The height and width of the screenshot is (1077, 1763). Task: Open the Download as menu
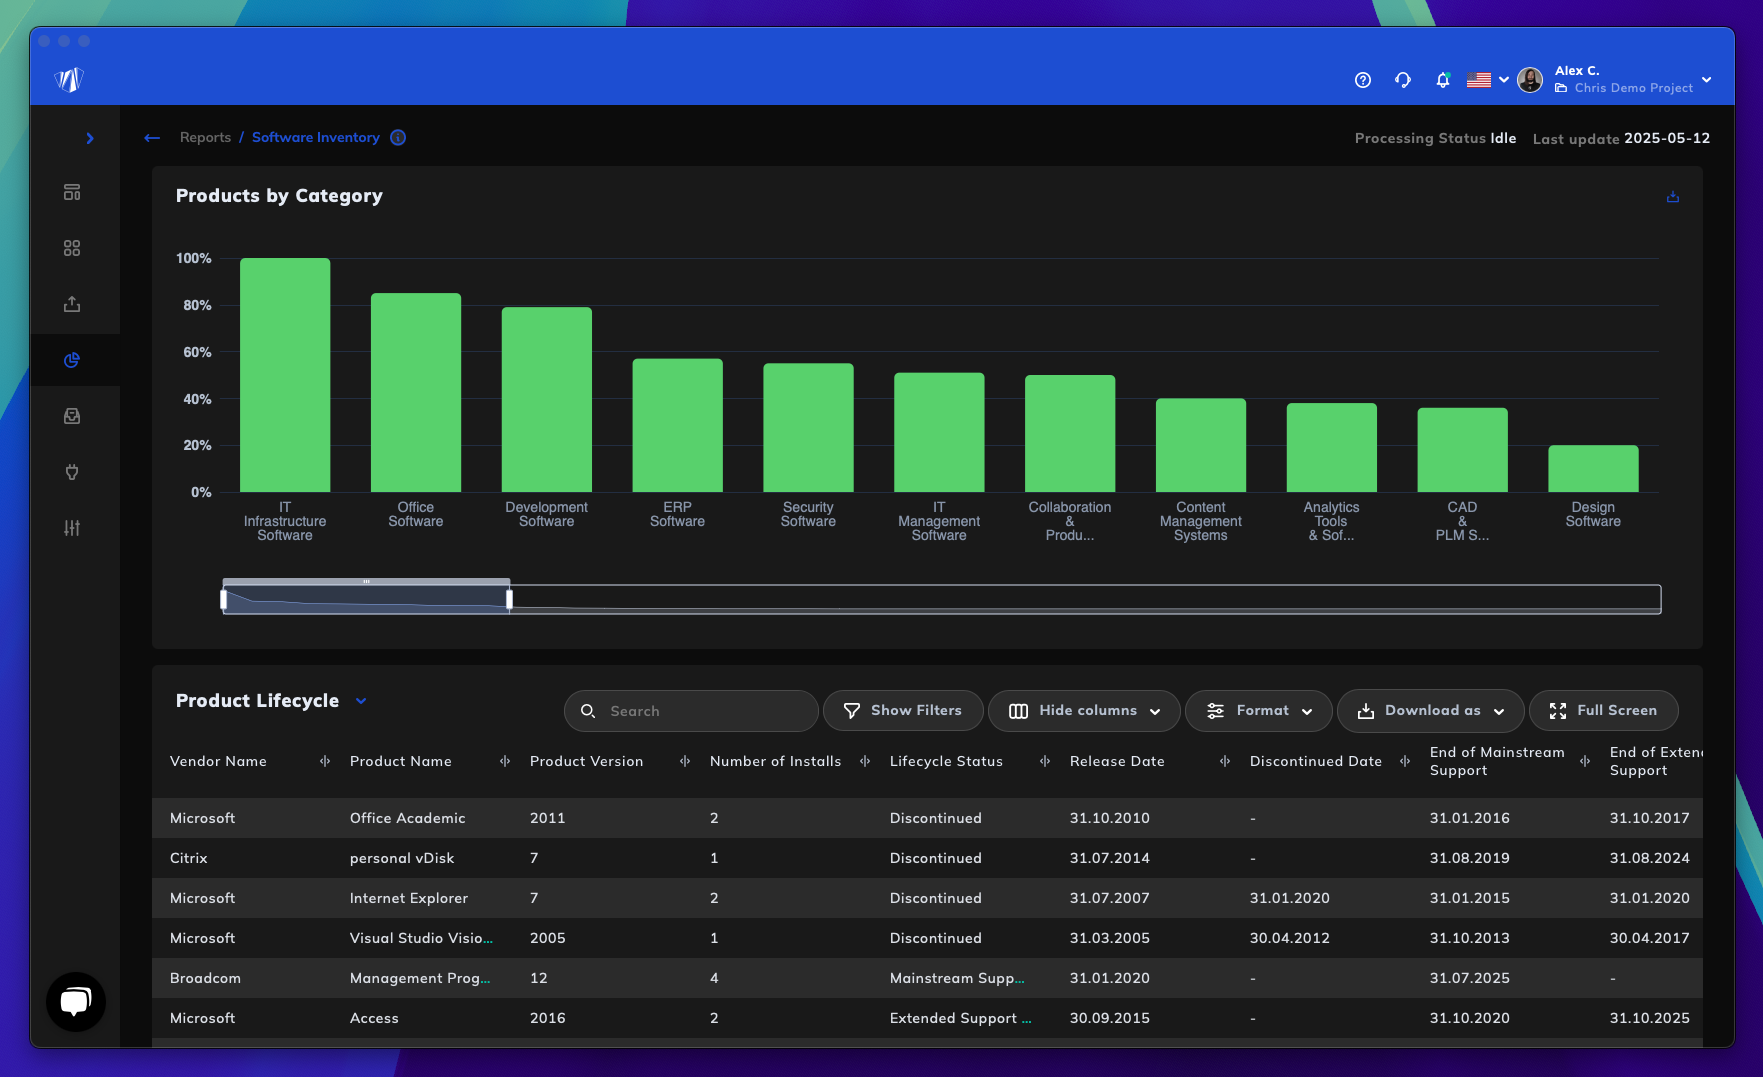[x=1430, y=711]
